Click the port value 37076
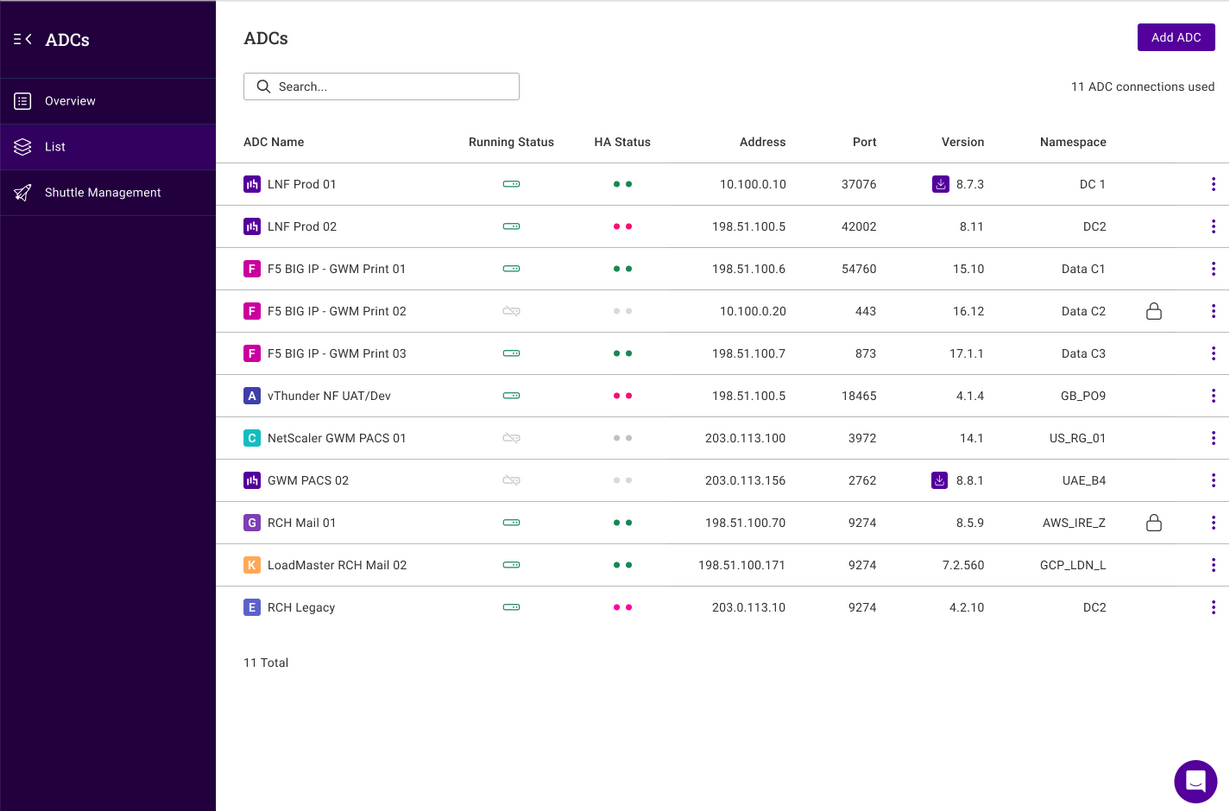 pyautogui.click(x=859, y=185)
